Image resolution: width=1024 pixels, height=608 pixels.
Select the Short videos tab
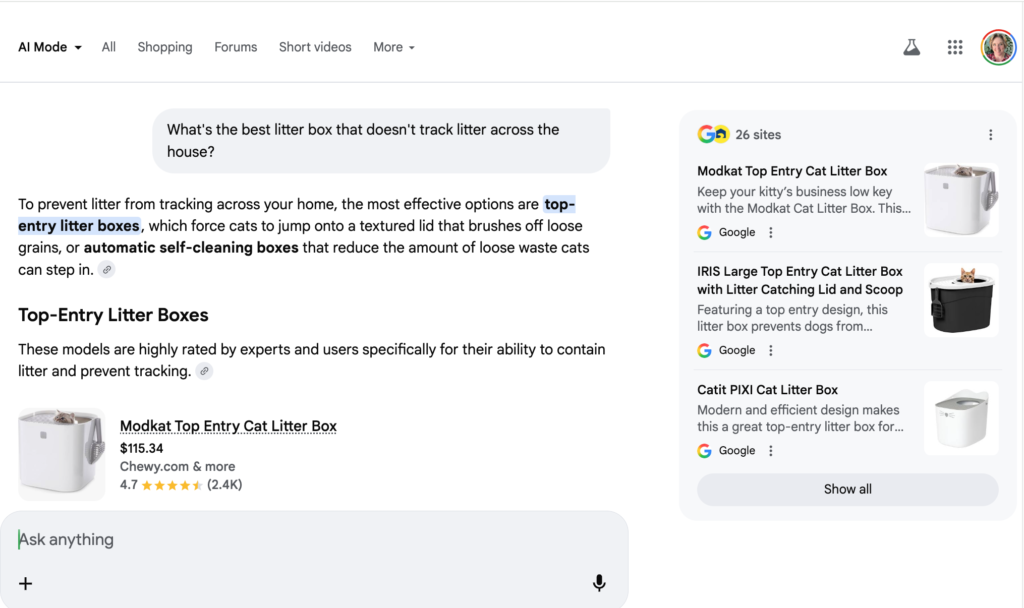pos(315,47)
